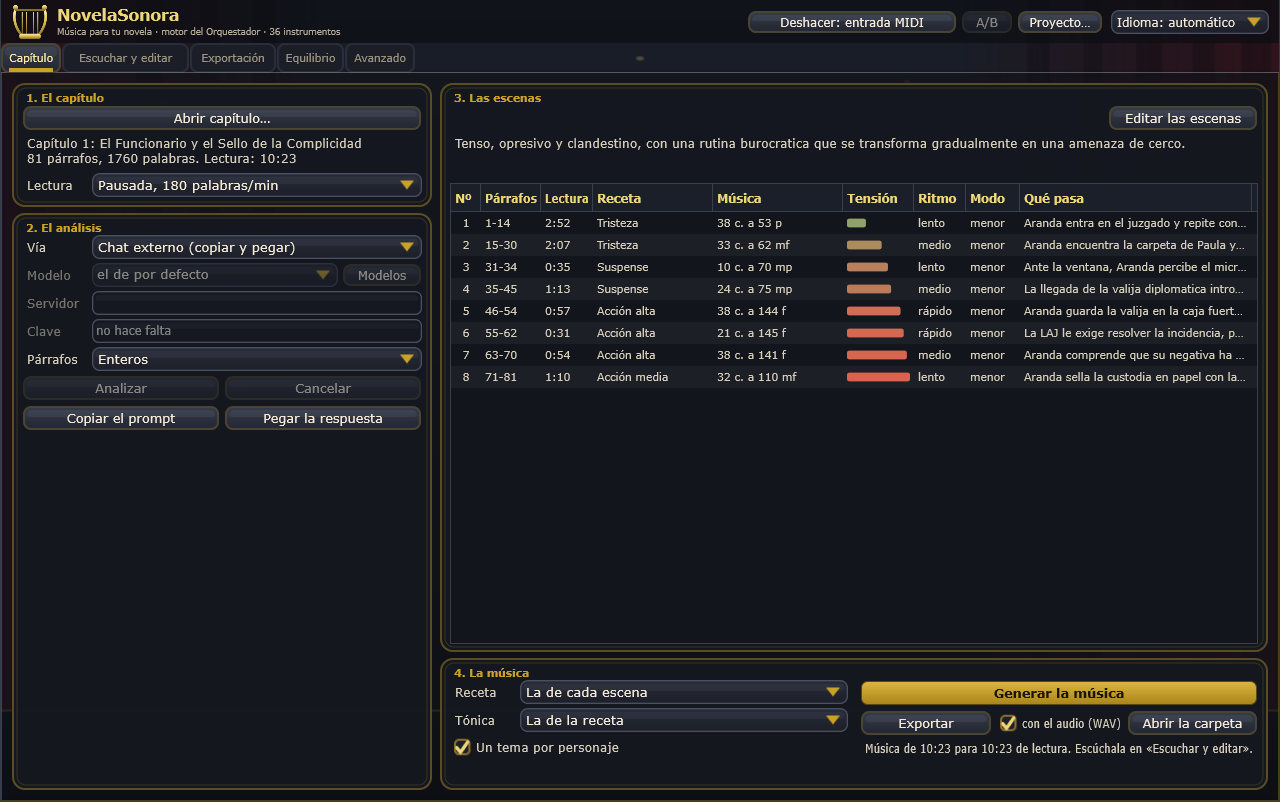Expand the Tónica dropdown
The width and height of the screenshot is (1280, 802).
pyautogui.click(x=684, y=720)
